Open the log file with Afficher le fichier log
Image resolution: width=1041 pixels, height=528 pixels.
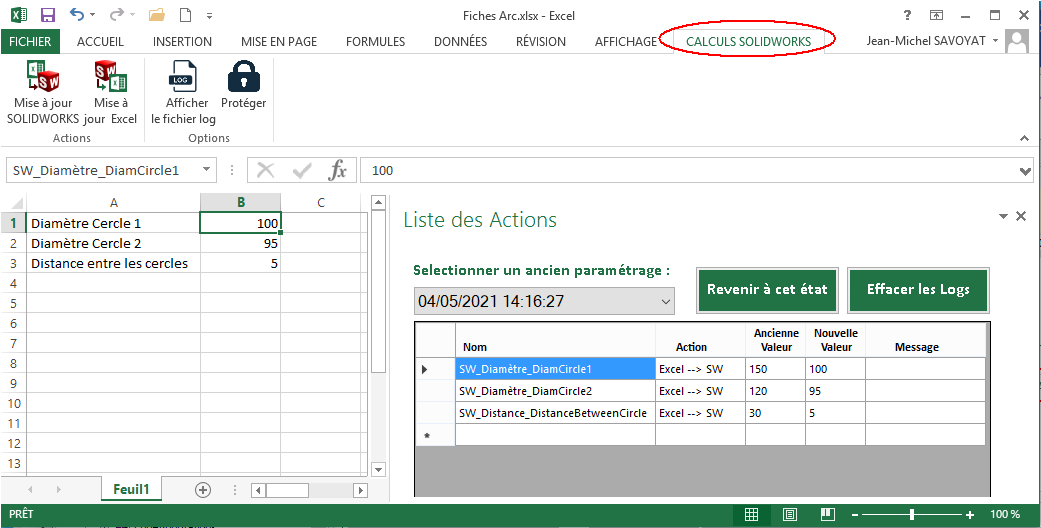(184, 77)
